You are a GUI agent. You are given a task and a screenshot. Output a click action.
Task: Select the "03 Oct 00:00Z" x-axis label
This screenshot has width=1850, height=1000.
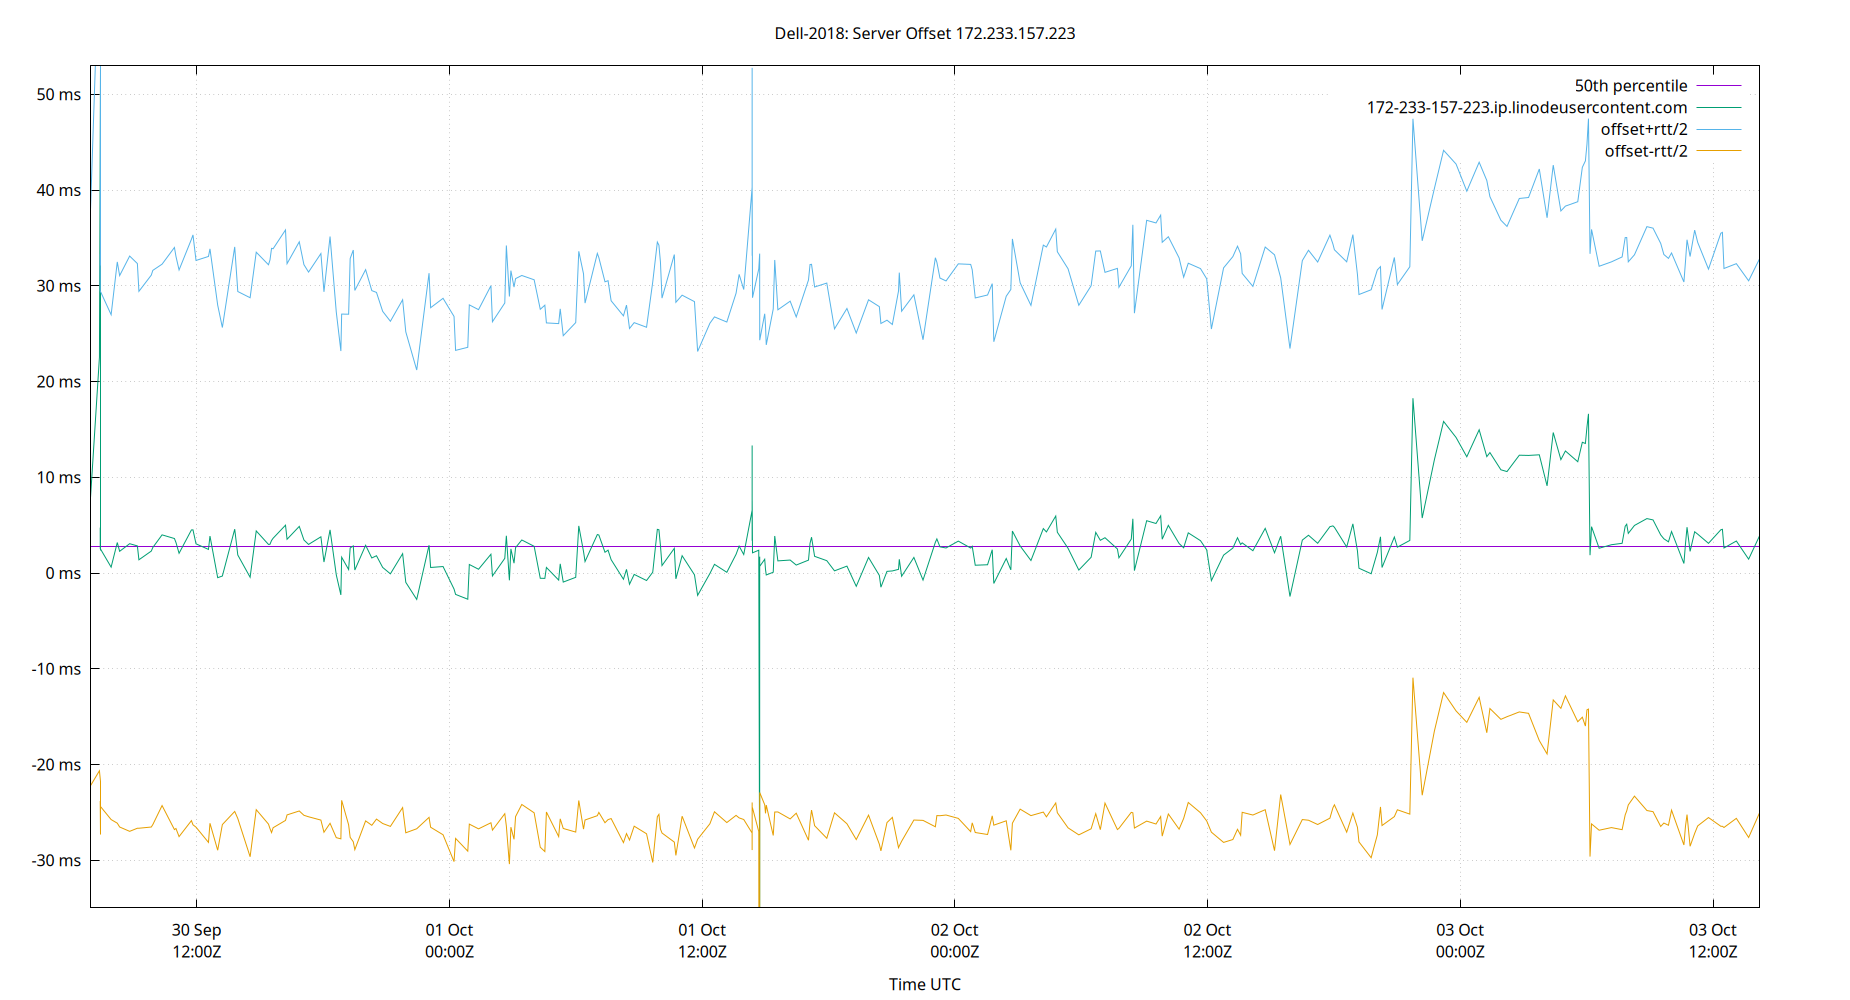coord(1461,941)
